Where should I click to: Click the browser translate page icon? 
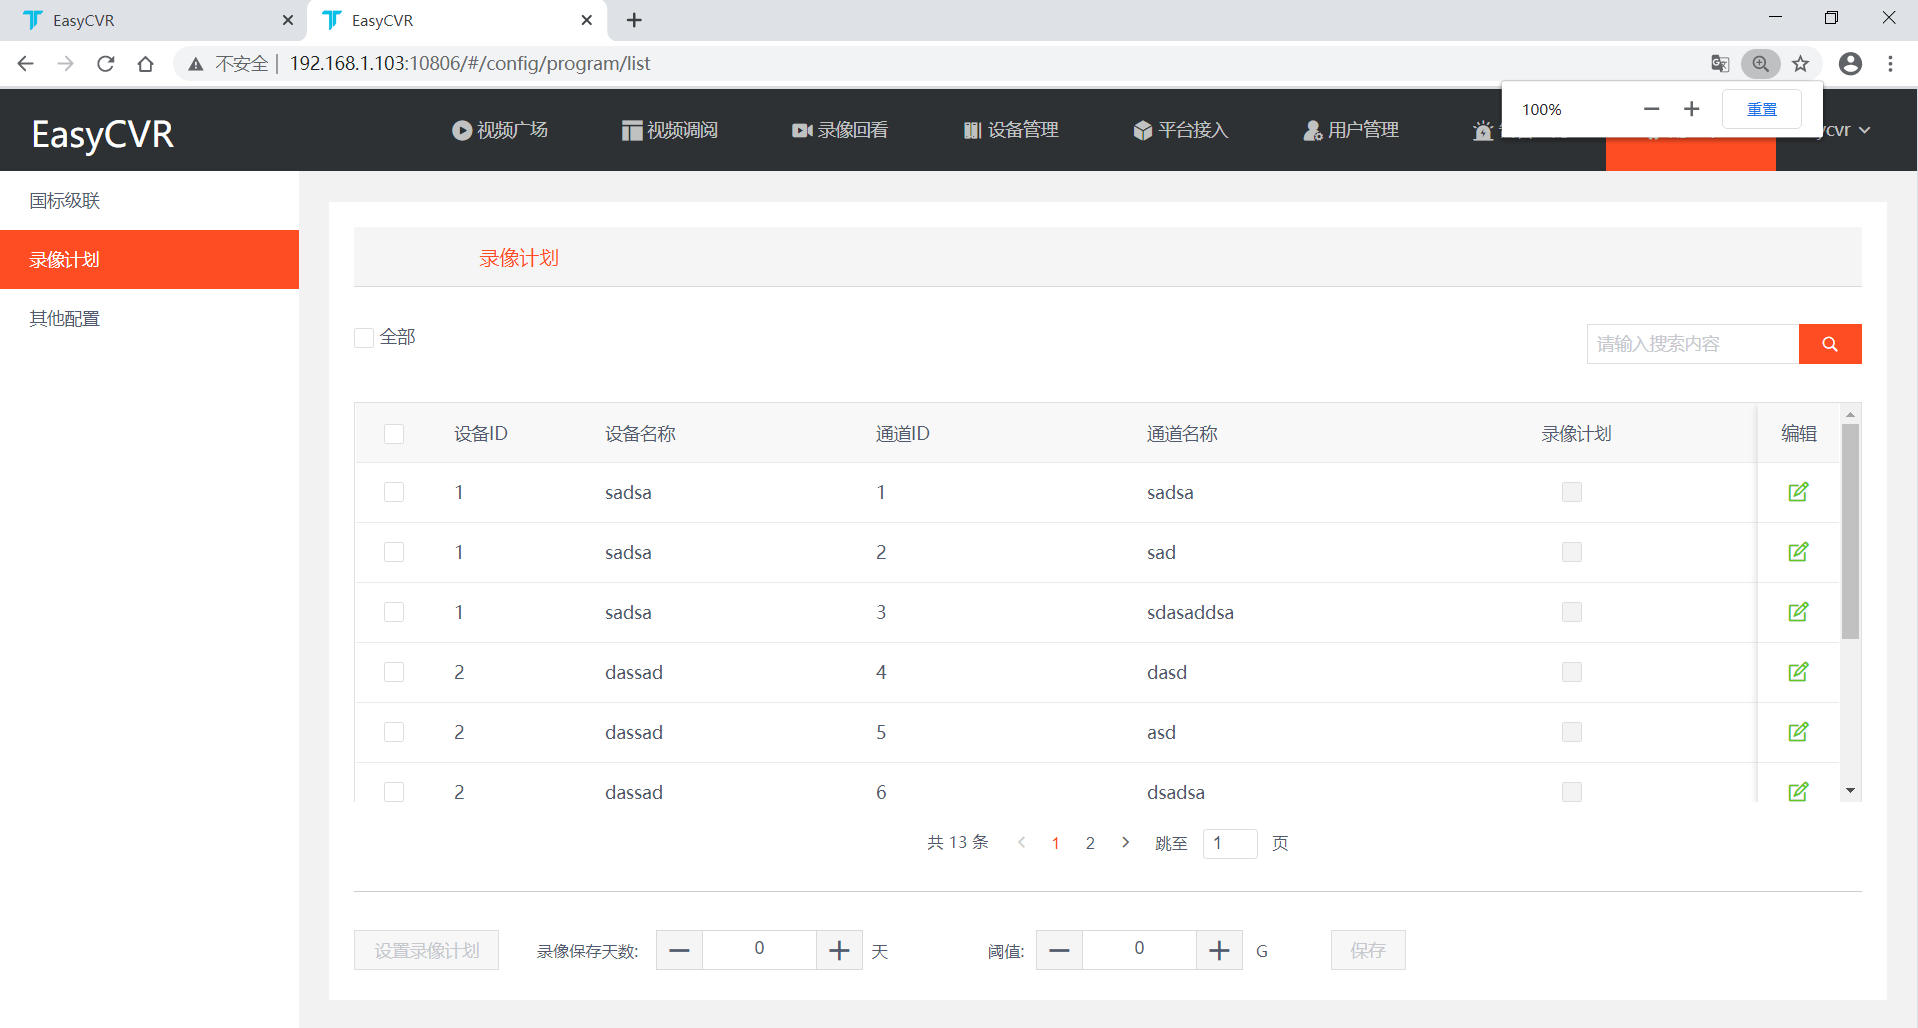[1720, 64]
